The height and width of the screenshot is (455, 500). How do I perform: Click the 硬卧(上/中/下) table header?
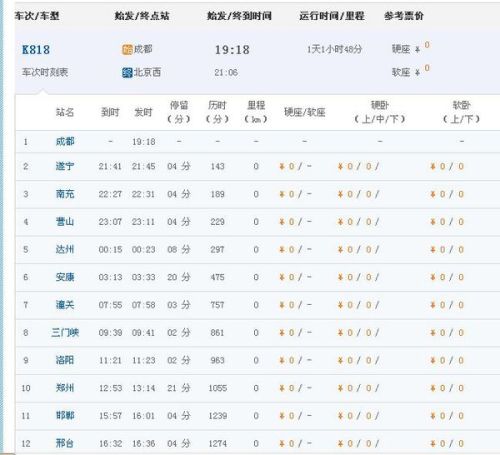(x=380, y=112)
